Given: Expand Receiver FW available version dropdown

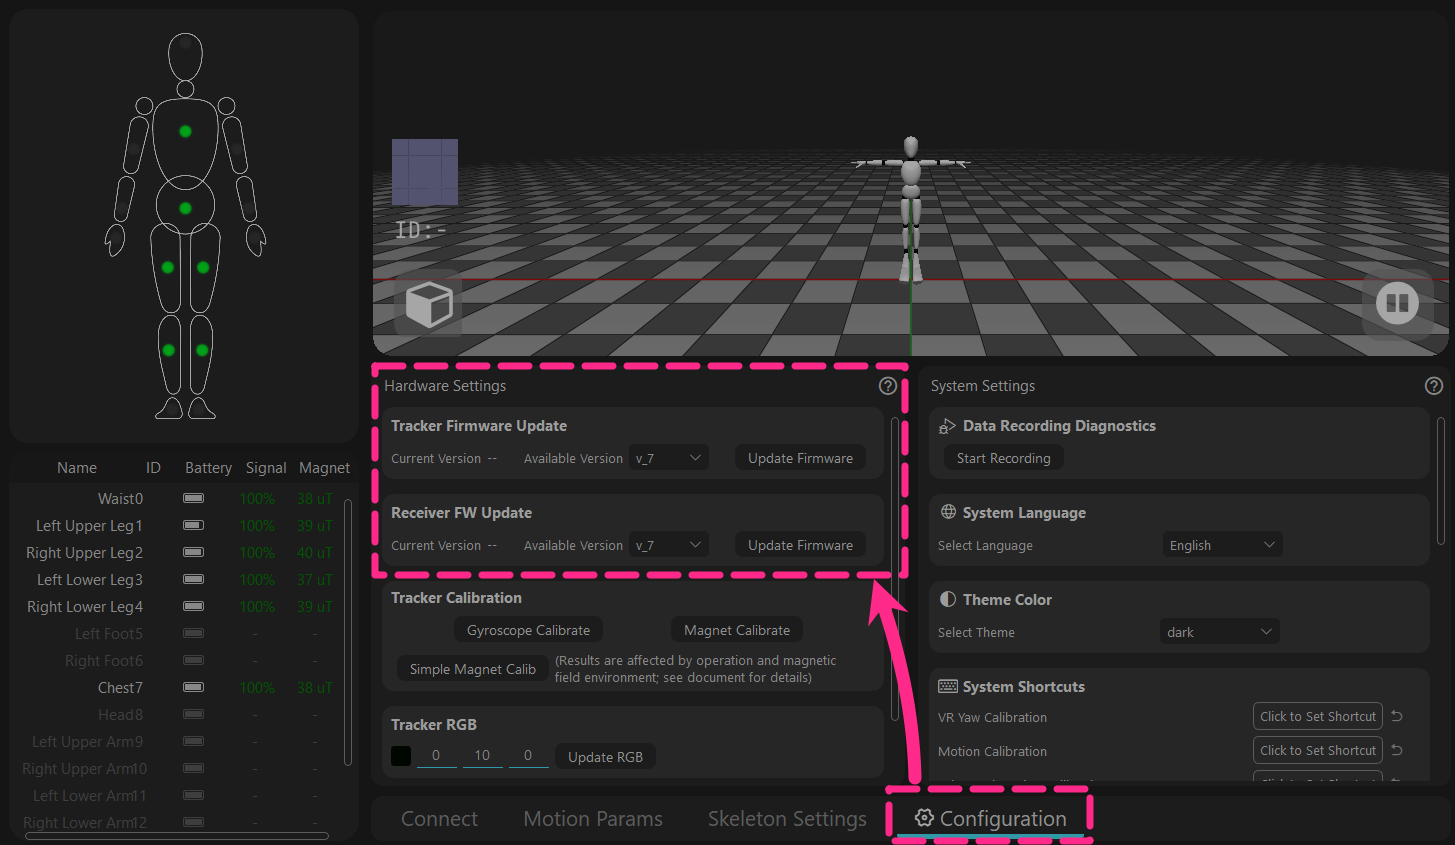Looking at the screenshot, I should pyautogui.click(x=669, y=545).
